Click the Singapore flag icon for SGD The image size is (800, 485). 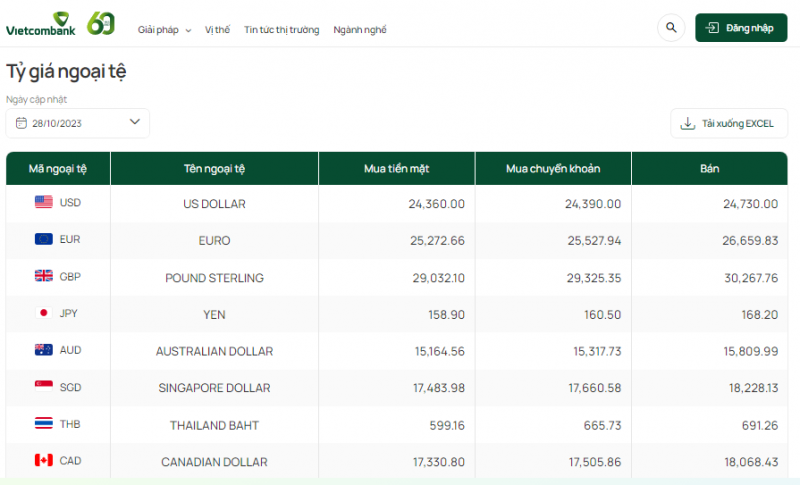44,387
